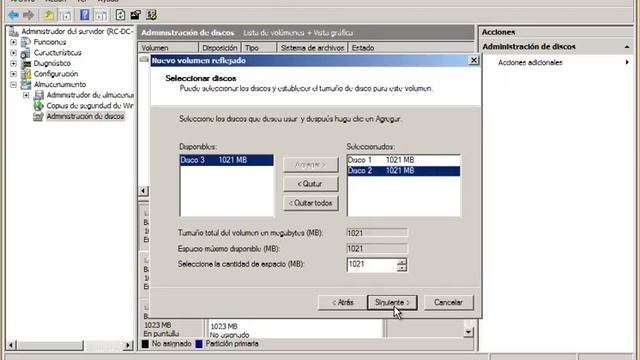
Task: Select the Características tree item
Action: coord(58,53)
